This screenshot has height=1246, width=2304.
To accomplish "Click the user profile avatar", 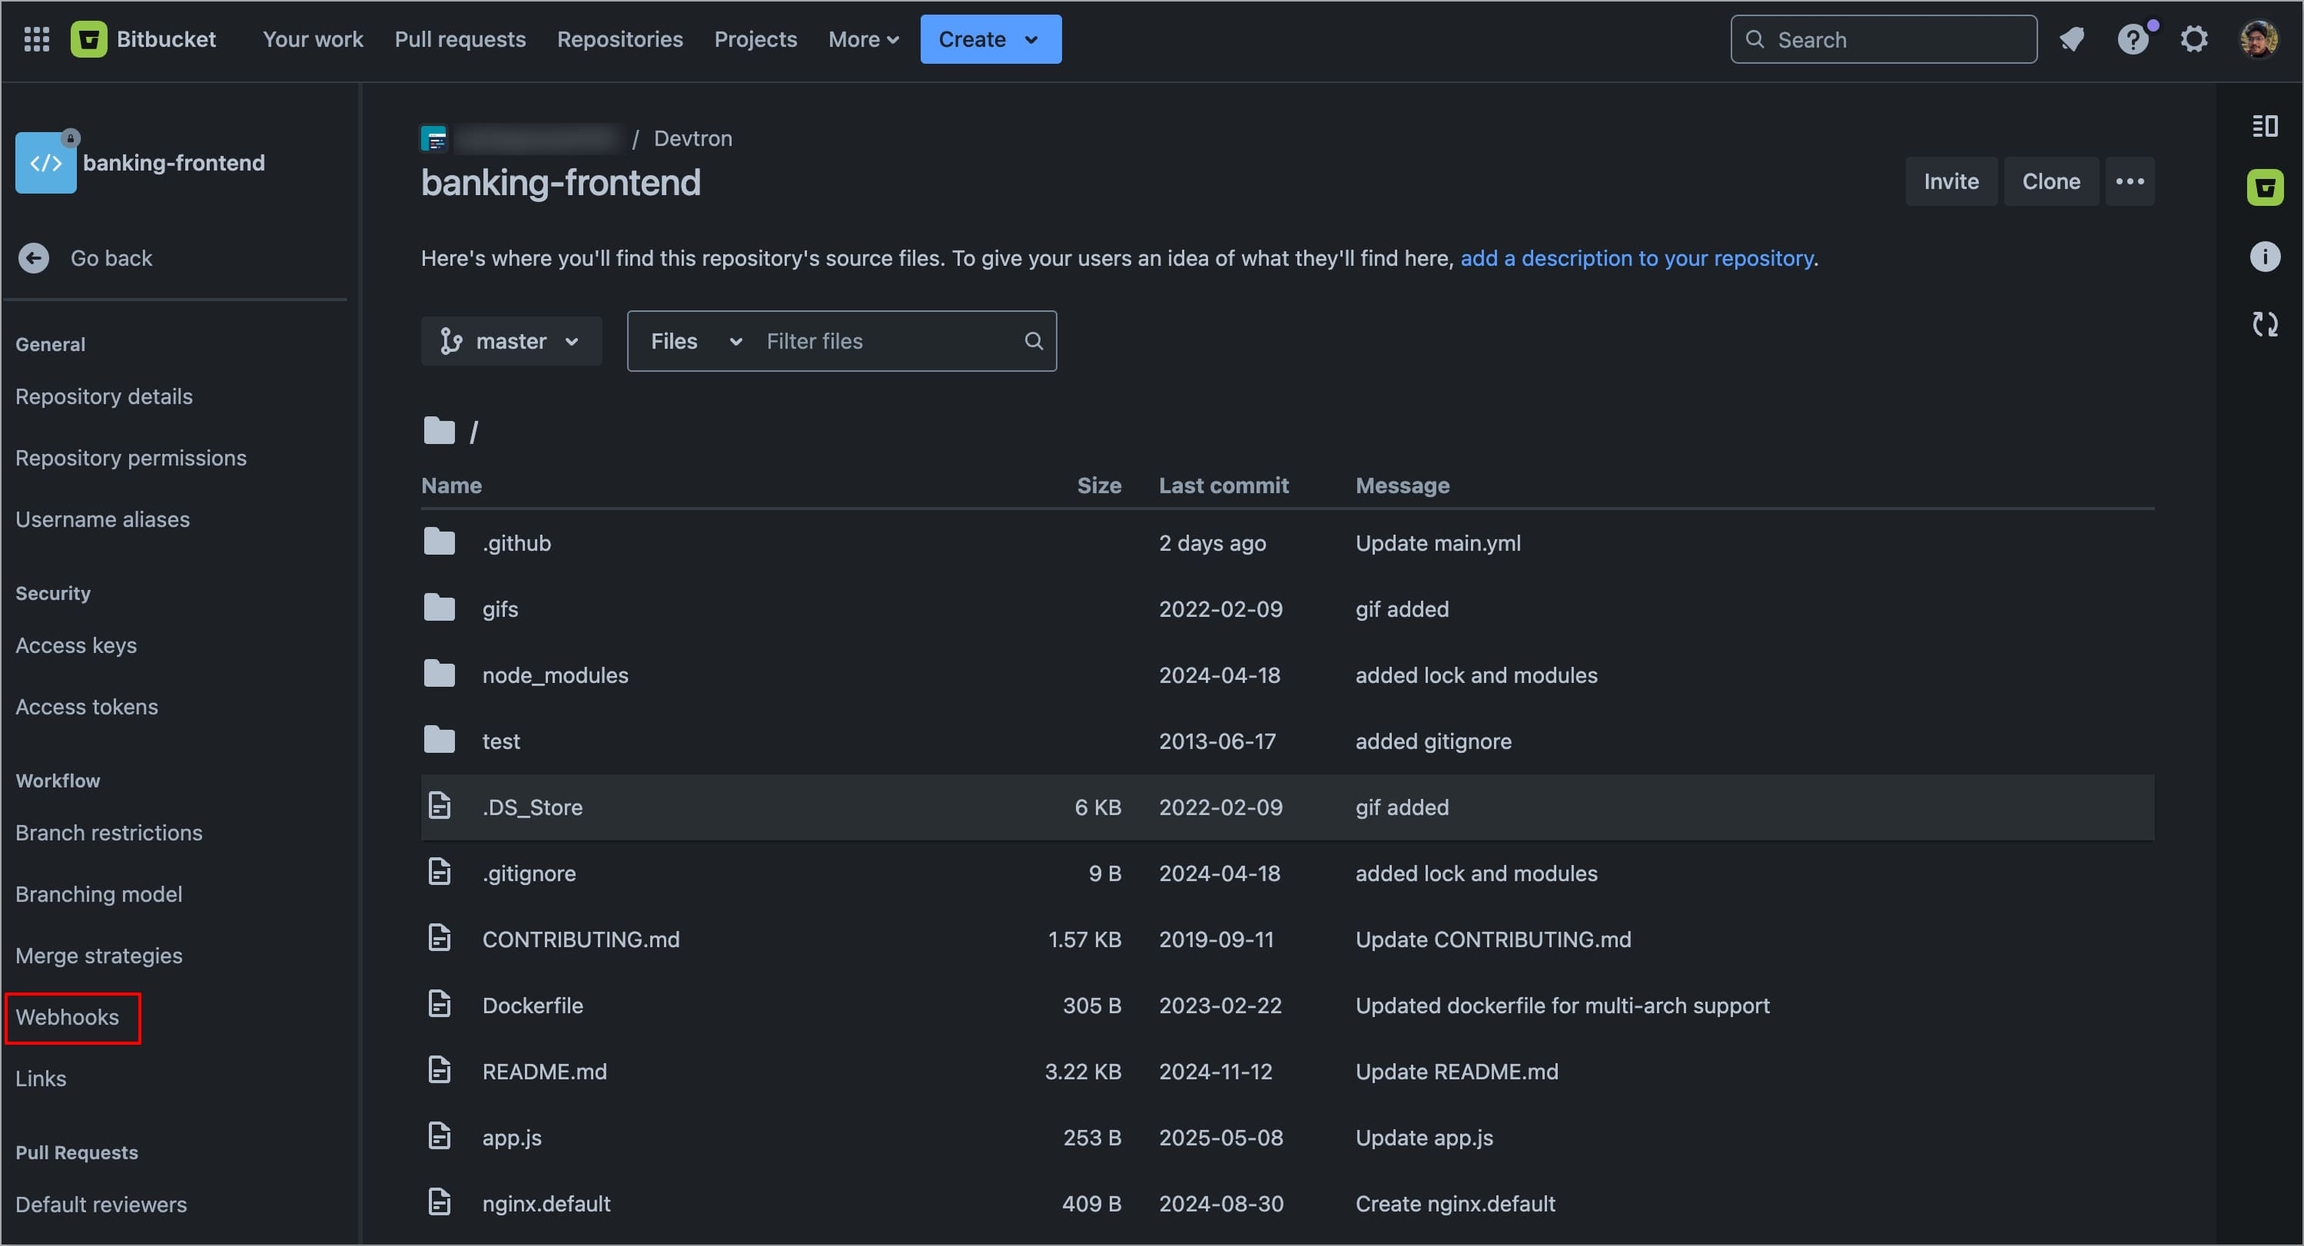I will coord(2258,39).
